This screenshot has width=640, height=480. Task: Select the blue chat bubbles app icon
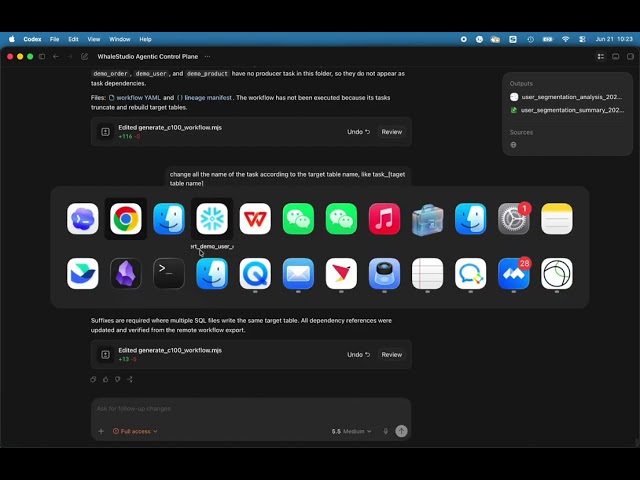point(471,273)
